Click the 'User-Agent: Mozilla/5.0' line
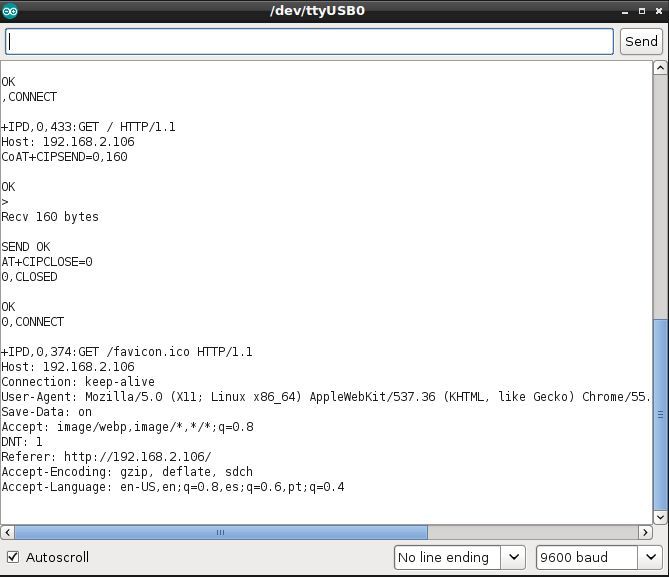This screenshot has width=669, height=578. tap(326, 397)
